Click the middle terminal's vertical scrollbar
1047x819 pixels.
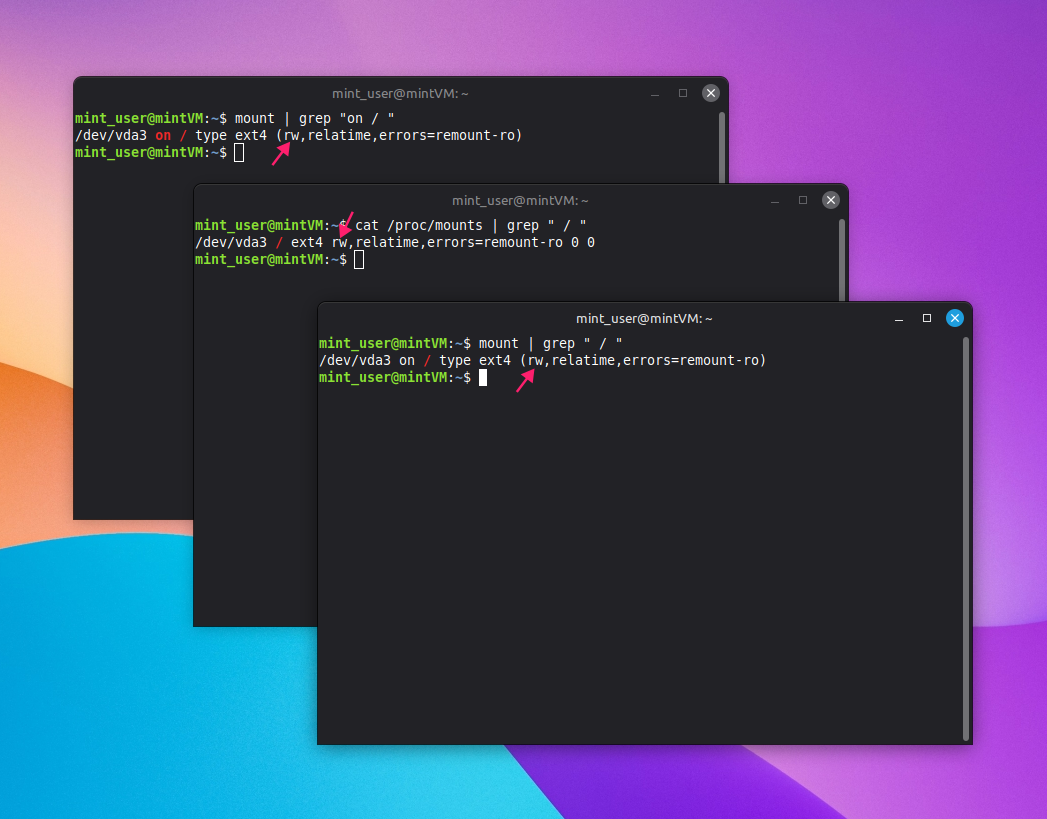tap(841, 260)
